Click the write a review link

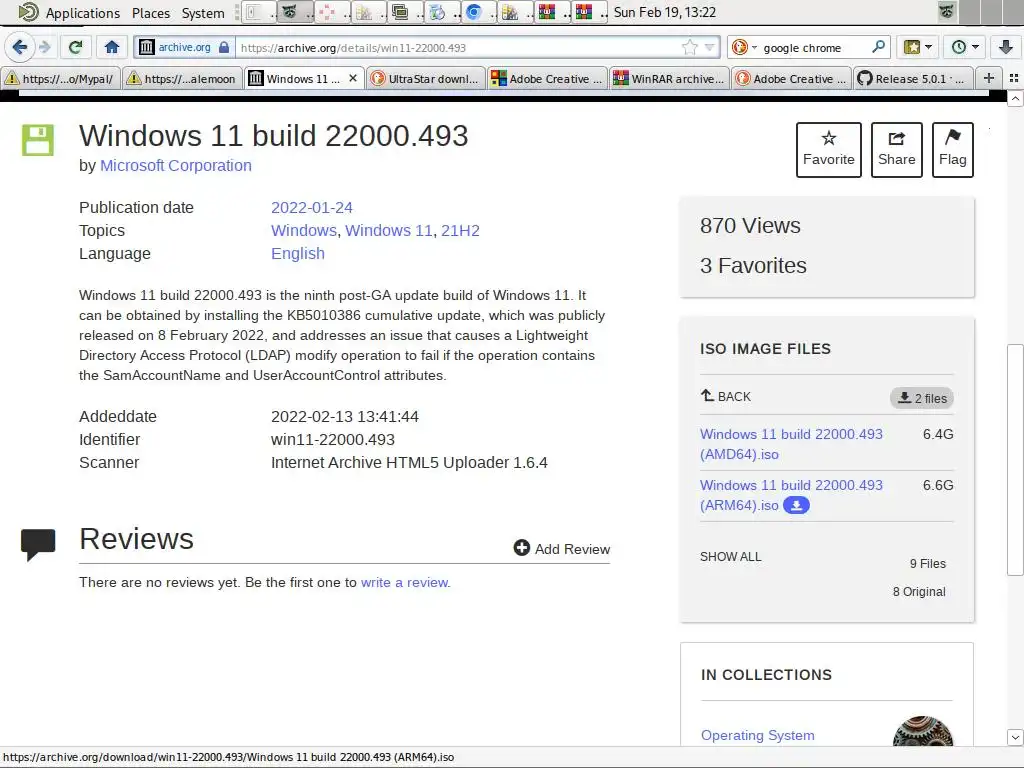406,583
